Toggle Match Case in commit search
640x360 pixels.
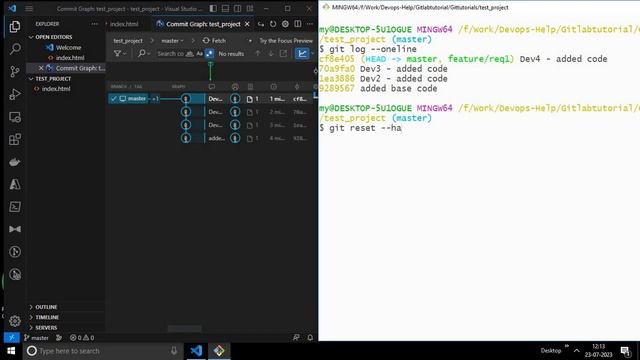click(199, 53)
